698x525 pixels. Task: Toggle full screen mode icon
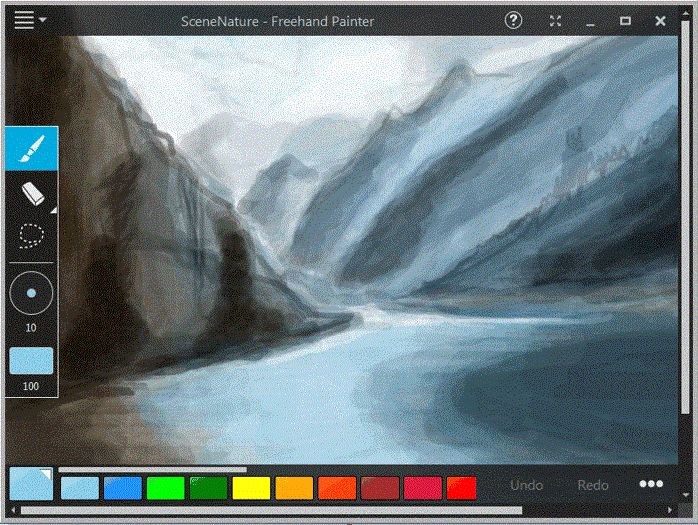tap(555, 21)
